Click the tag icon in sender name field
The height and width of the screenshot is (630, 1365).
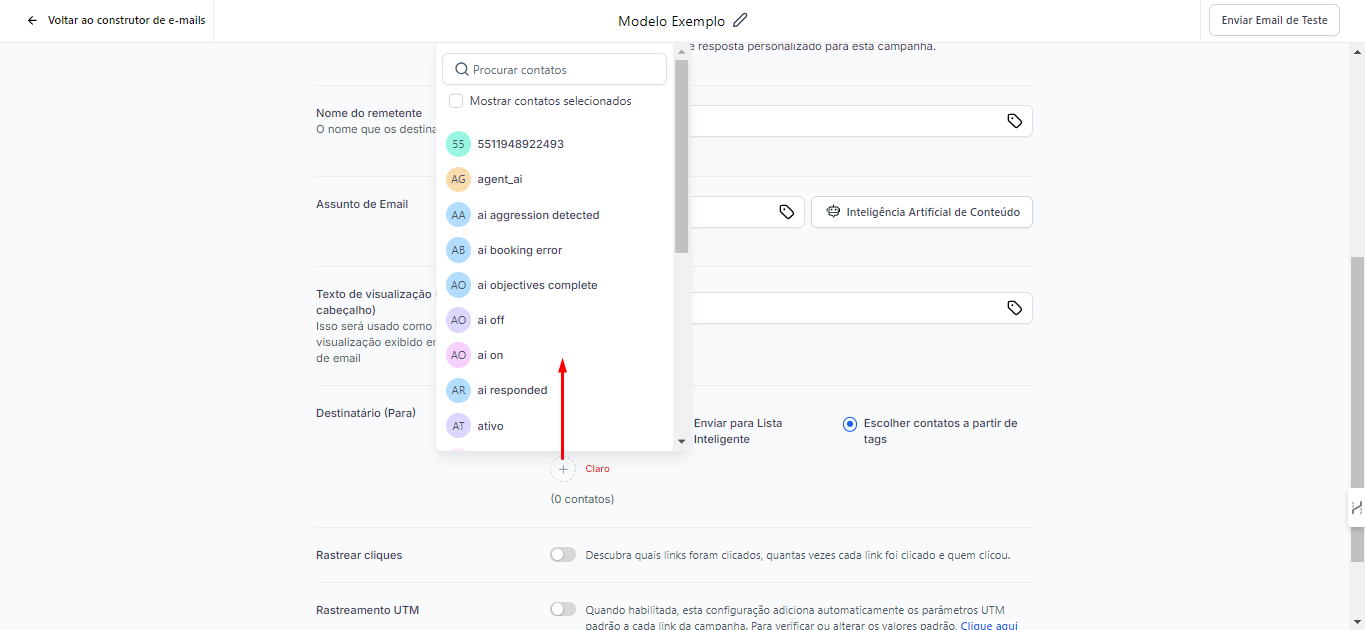coord(1014,121)
